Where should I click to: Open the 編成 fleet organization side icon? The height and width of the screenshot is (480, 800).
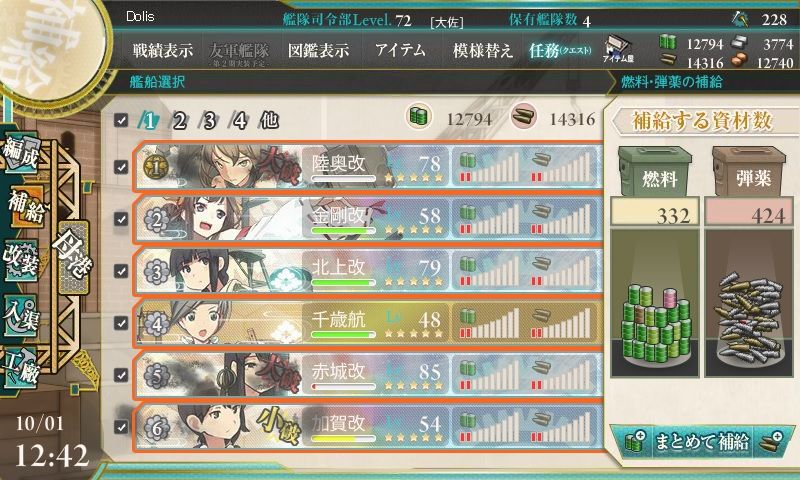point(21,153)
